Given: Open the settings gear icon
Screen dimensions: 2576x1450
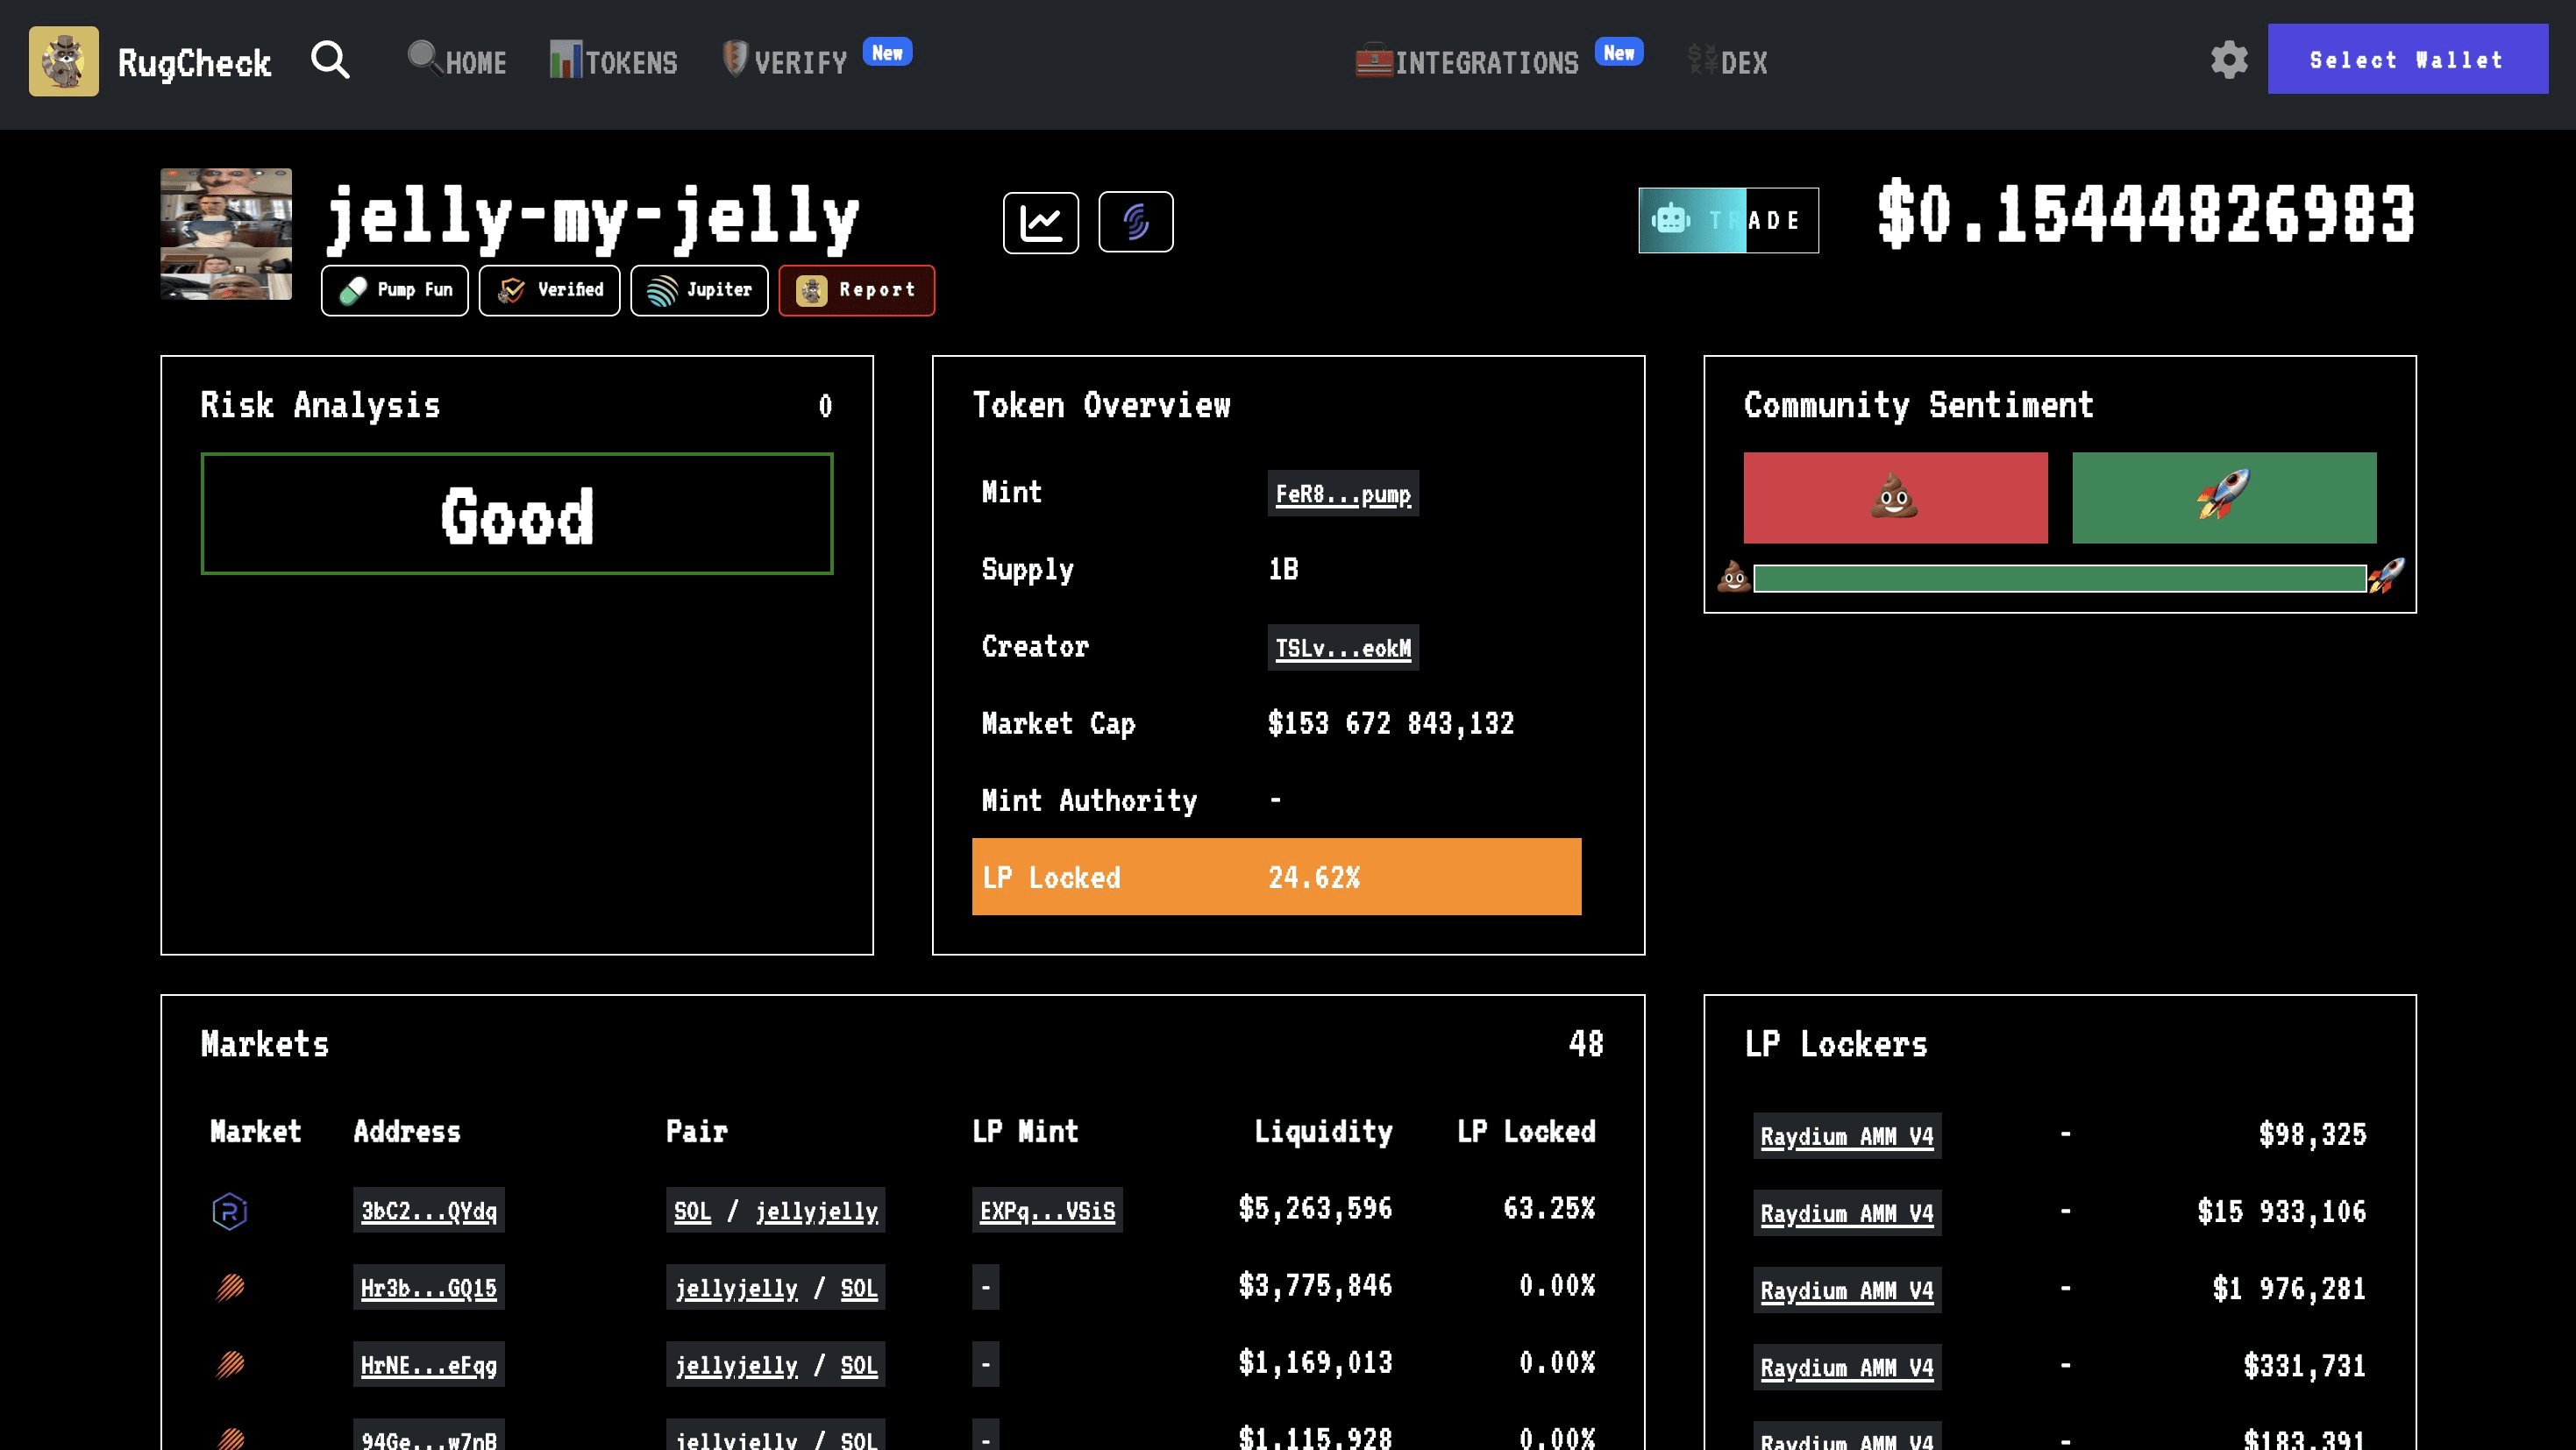Looking at the screenshot, I should pyautogui.click(x=2228, y=60).
